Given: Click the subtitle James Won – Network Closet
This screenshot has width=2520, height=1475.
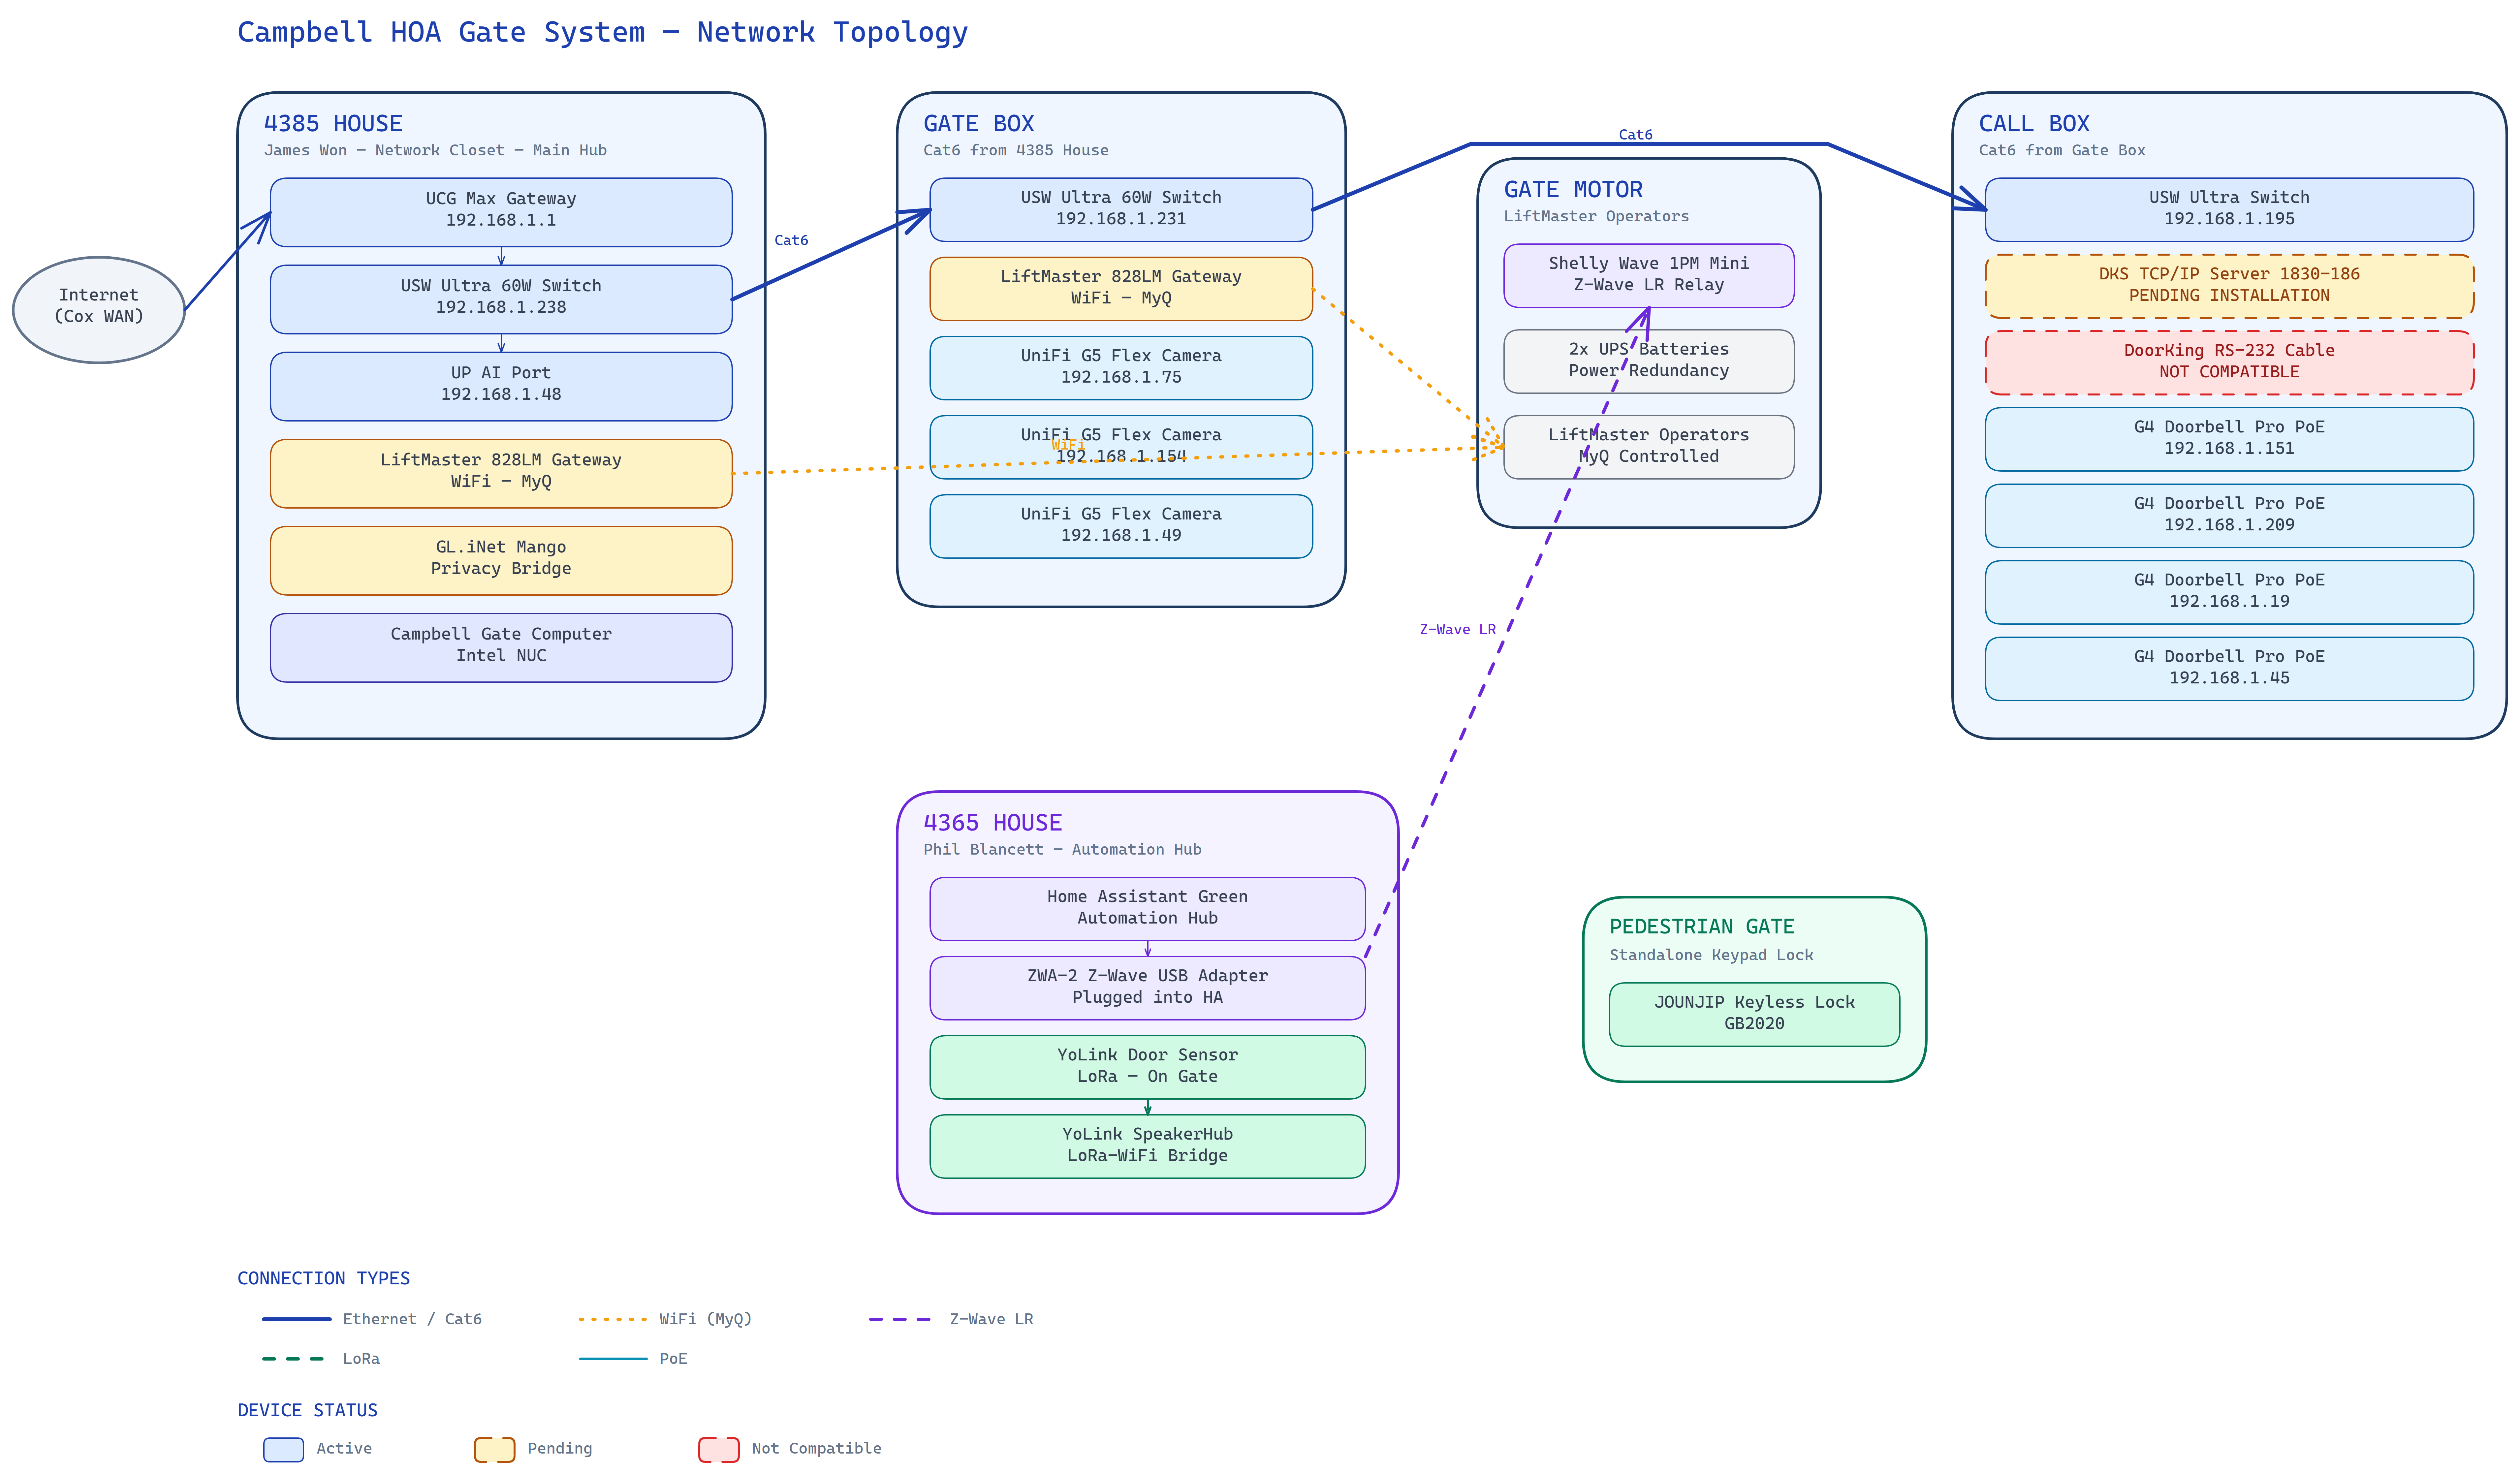Looking at the screenshot, I should [x=435, y=151].
